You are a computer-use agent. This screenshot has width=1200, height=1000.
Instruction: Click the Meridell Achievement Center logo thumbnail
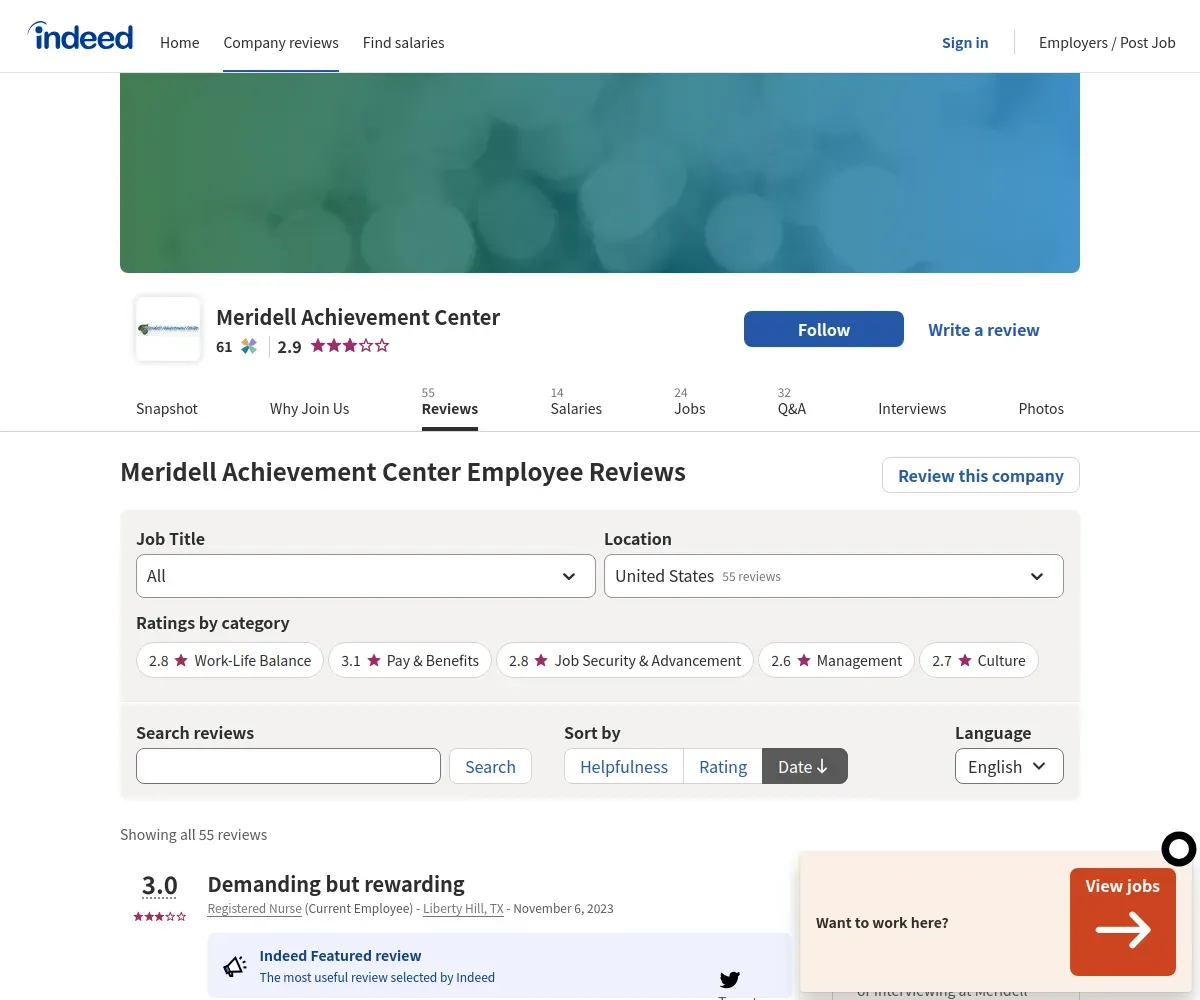click(x=168, y=329)
